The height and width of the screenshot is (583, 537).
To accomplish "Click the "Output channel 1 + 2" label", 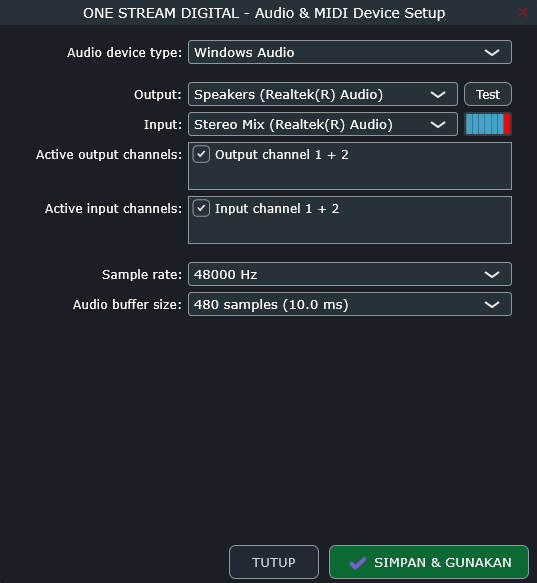I will click(x=282, y=155).
